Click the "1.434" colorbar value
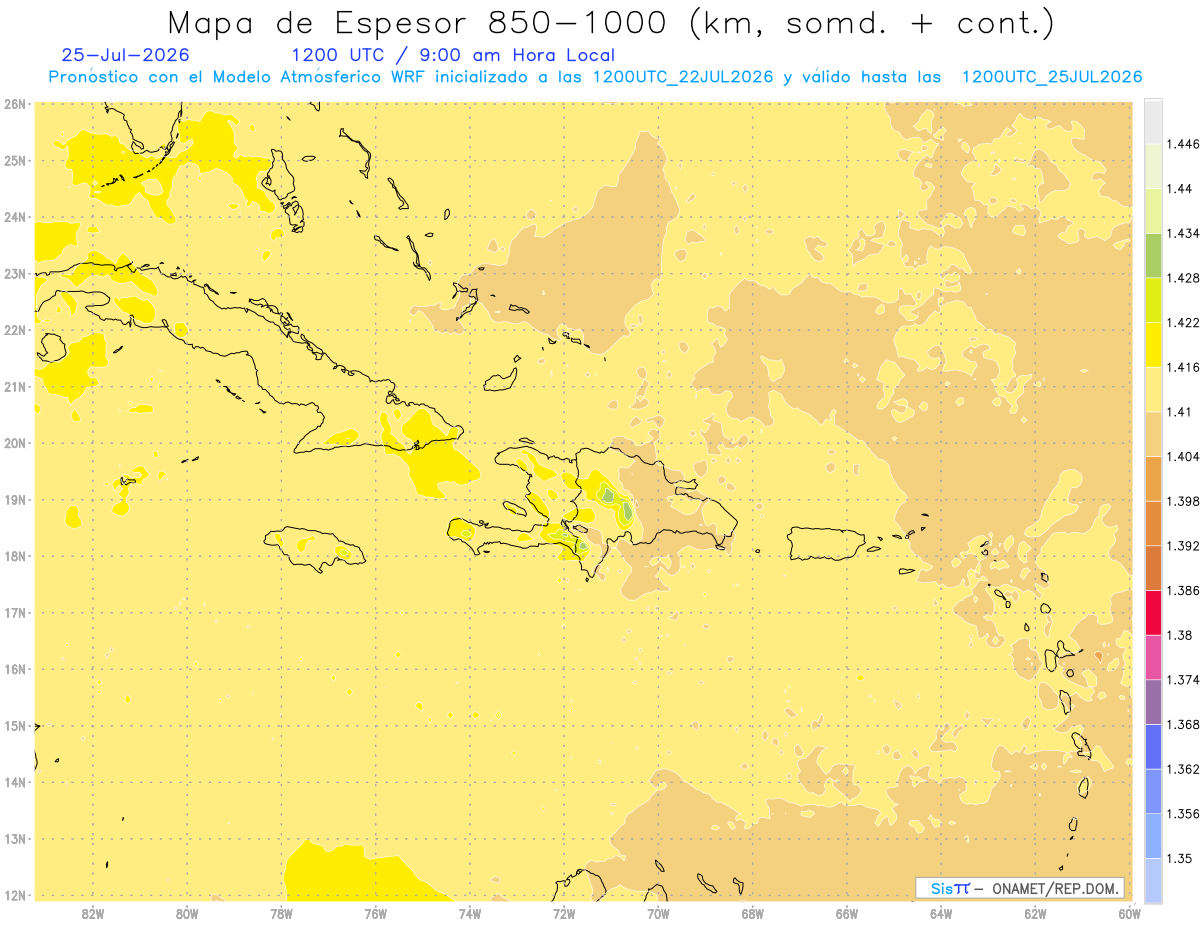Image resolution: width=1200 pixels, height=927 pixels. tap(1182, 233)
